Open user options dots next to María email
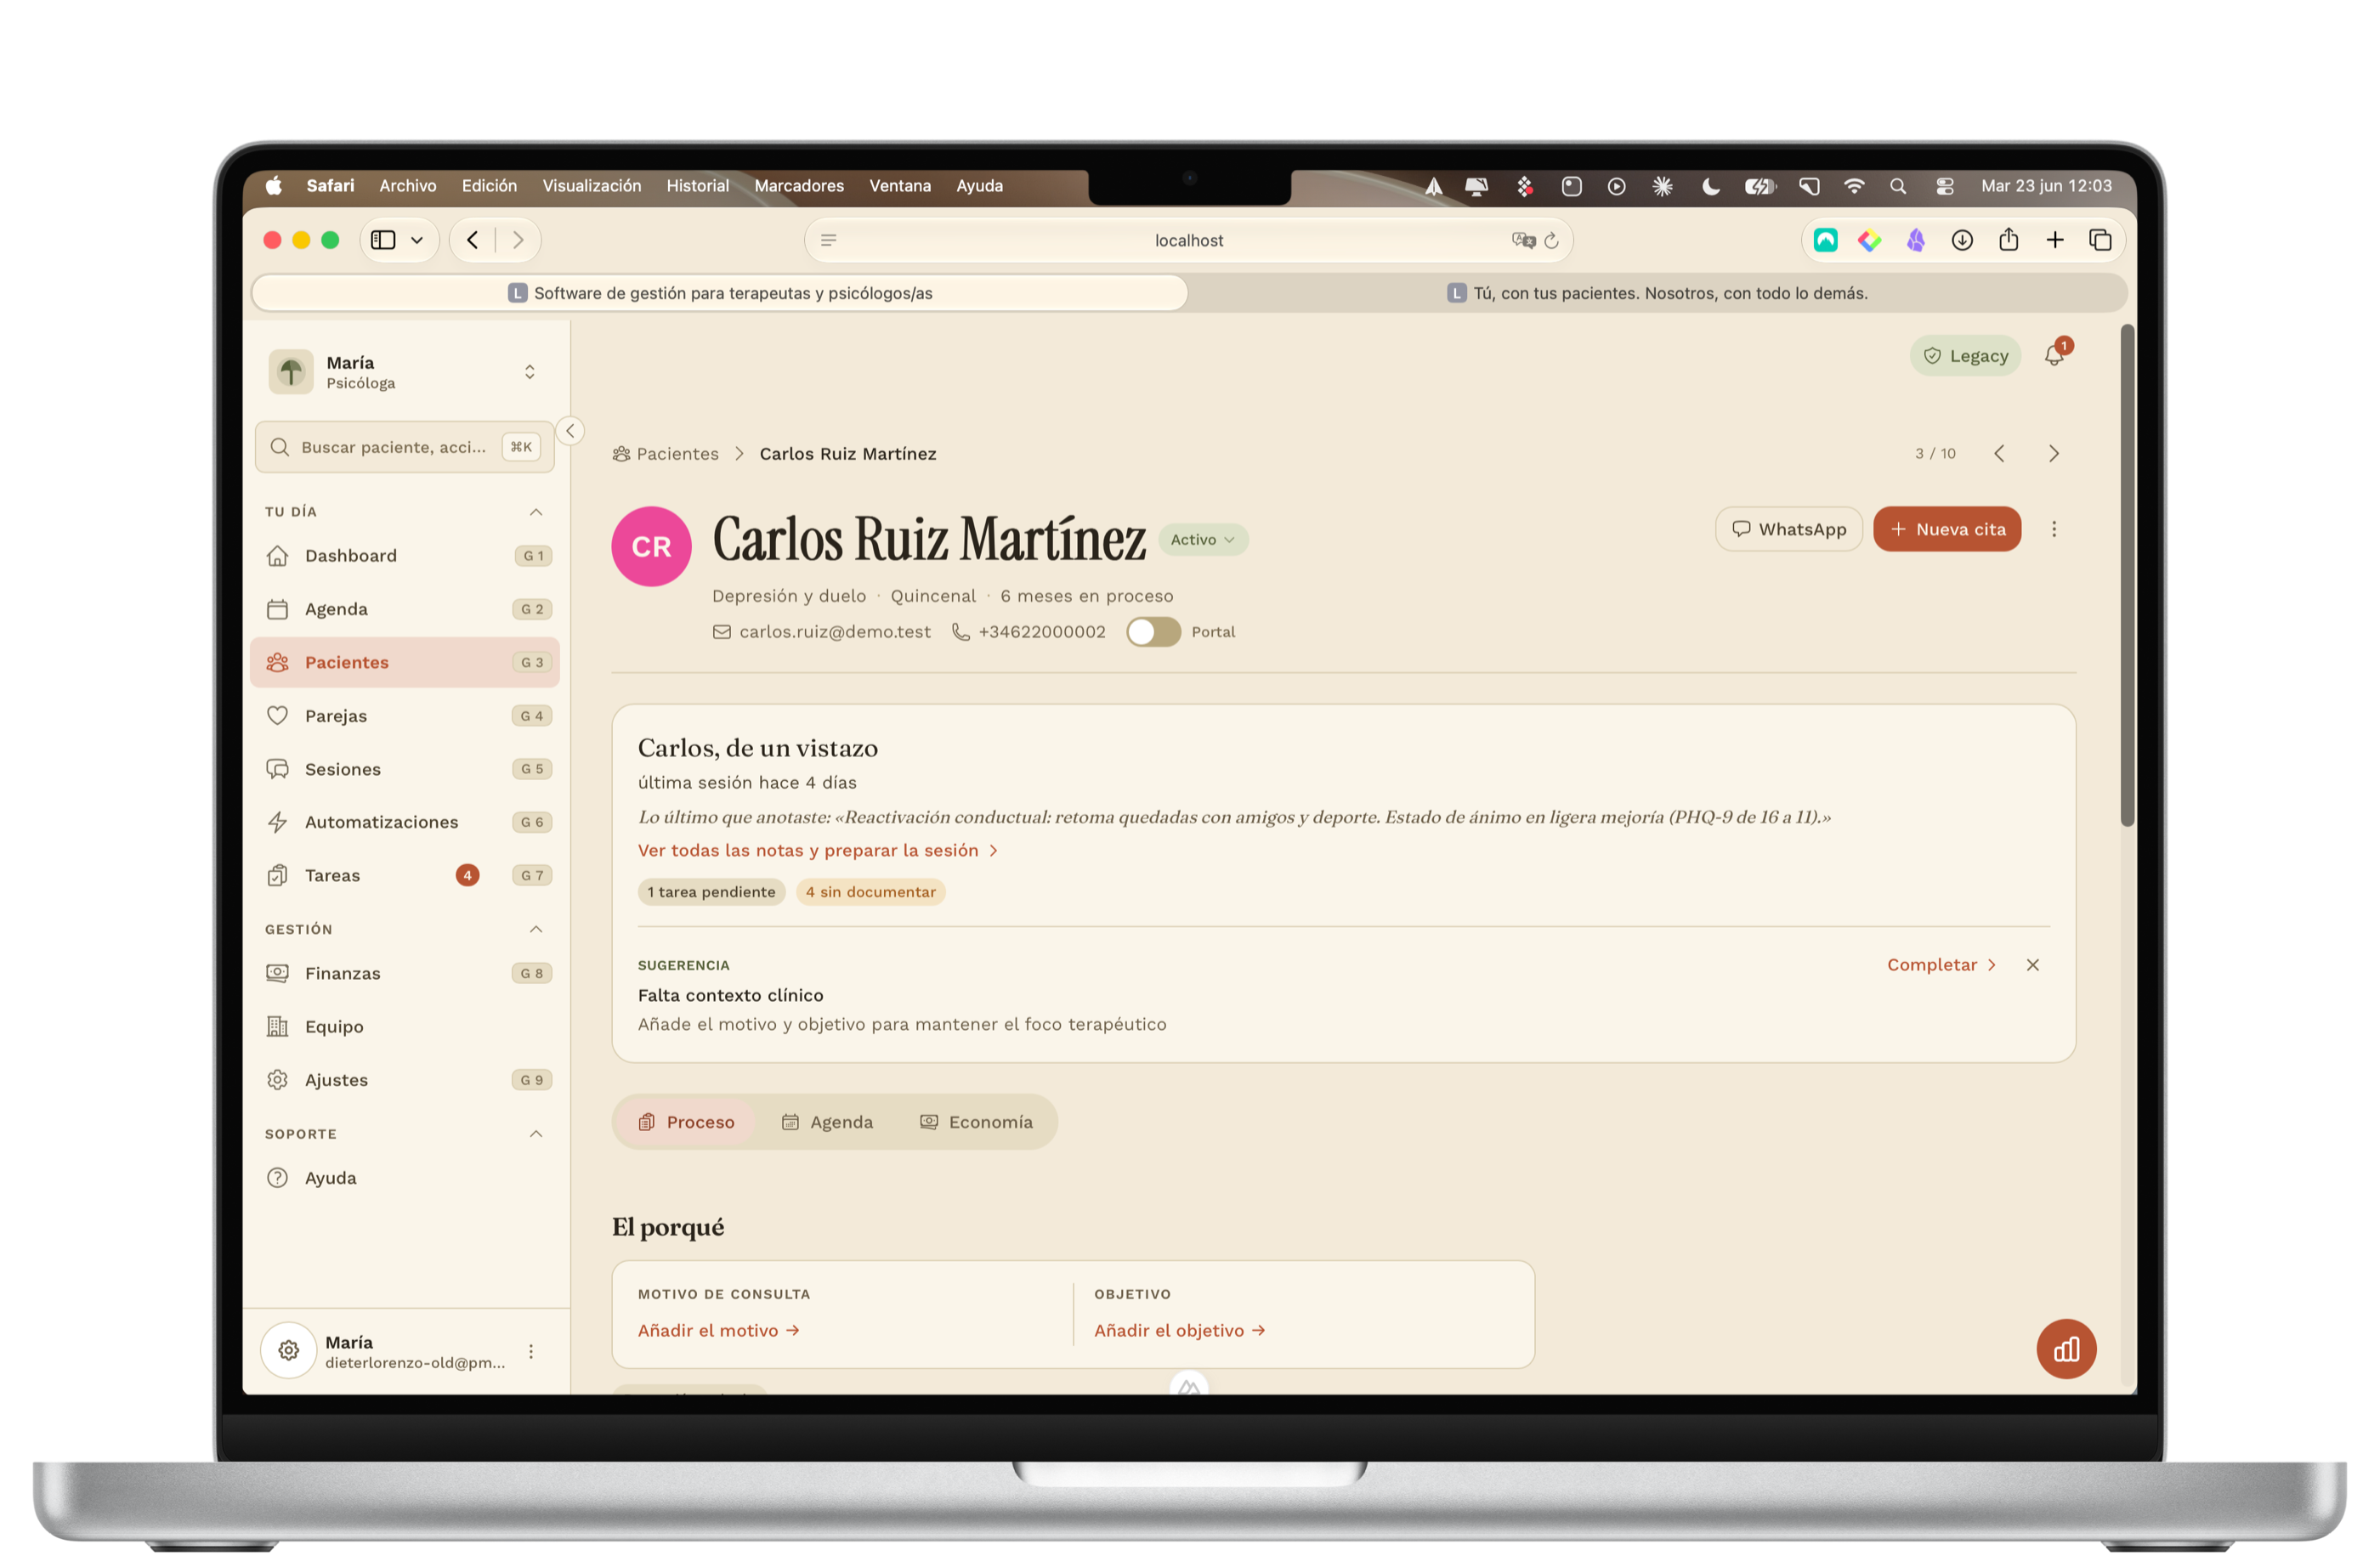This screenshot has height=1567, width=2380. click(531, 1350)
